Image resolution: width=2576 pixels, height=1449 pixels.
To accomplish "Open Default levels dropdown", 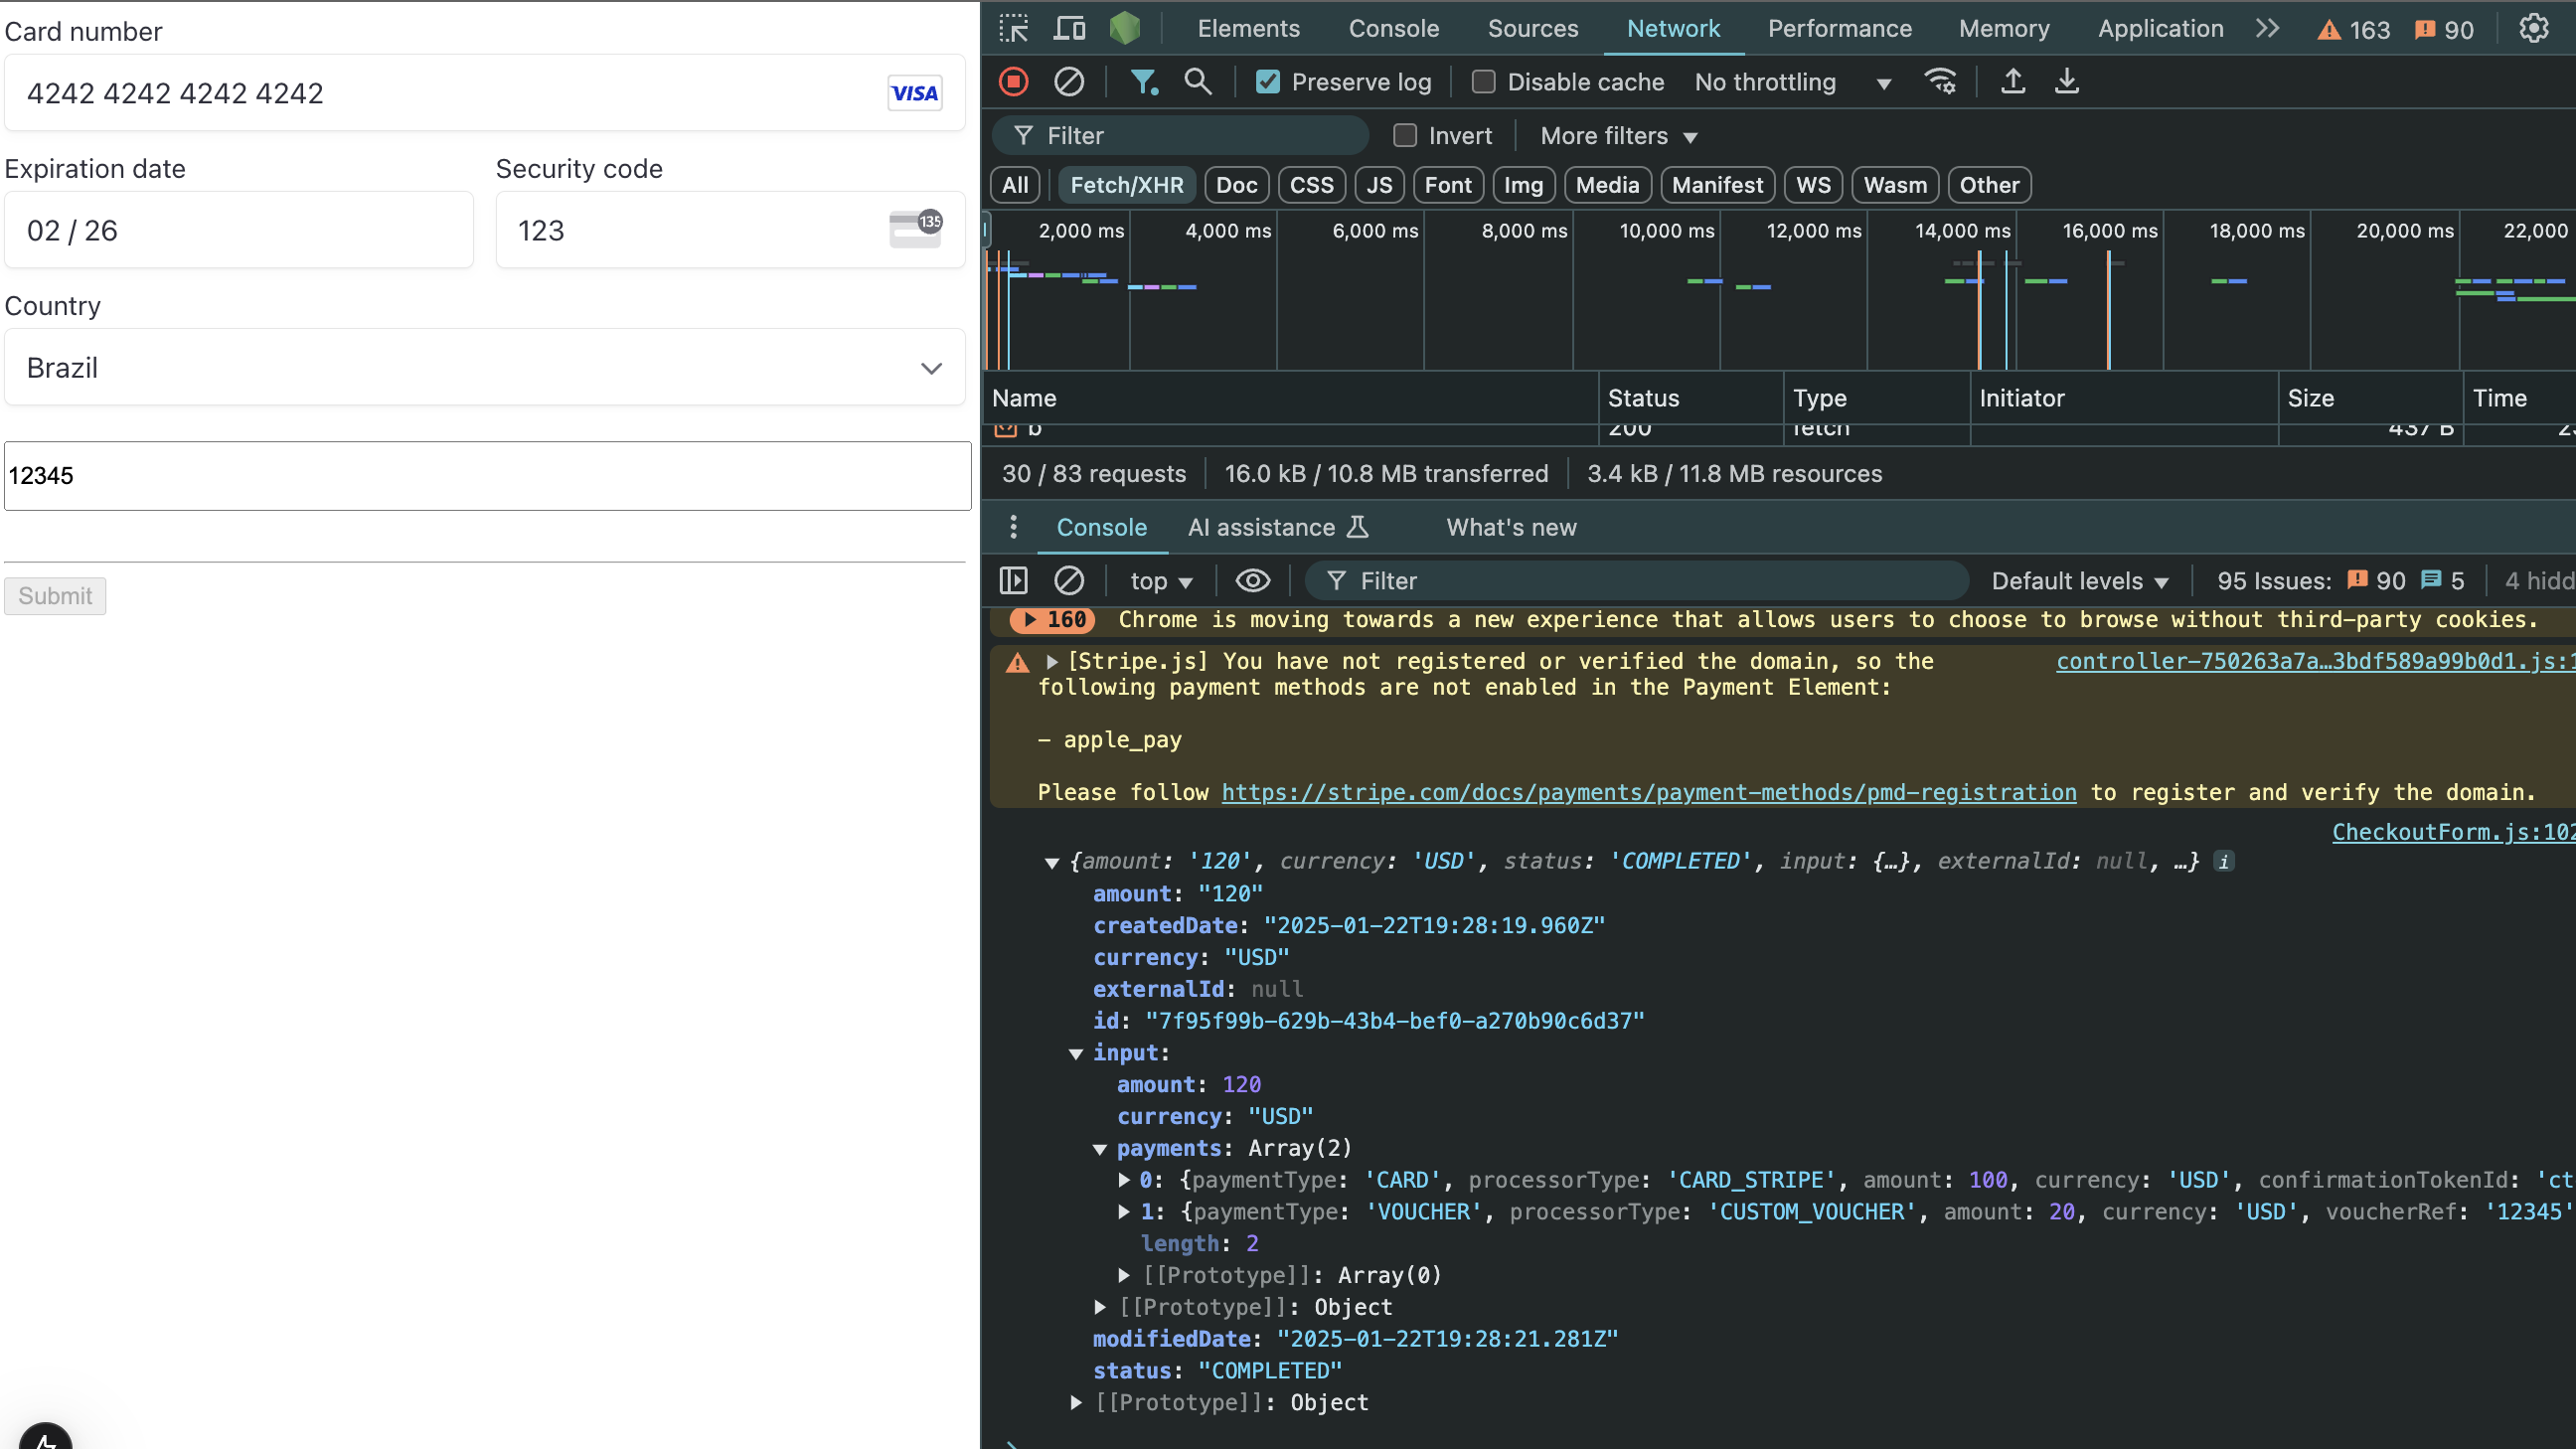I will [x=2079, y=581].
